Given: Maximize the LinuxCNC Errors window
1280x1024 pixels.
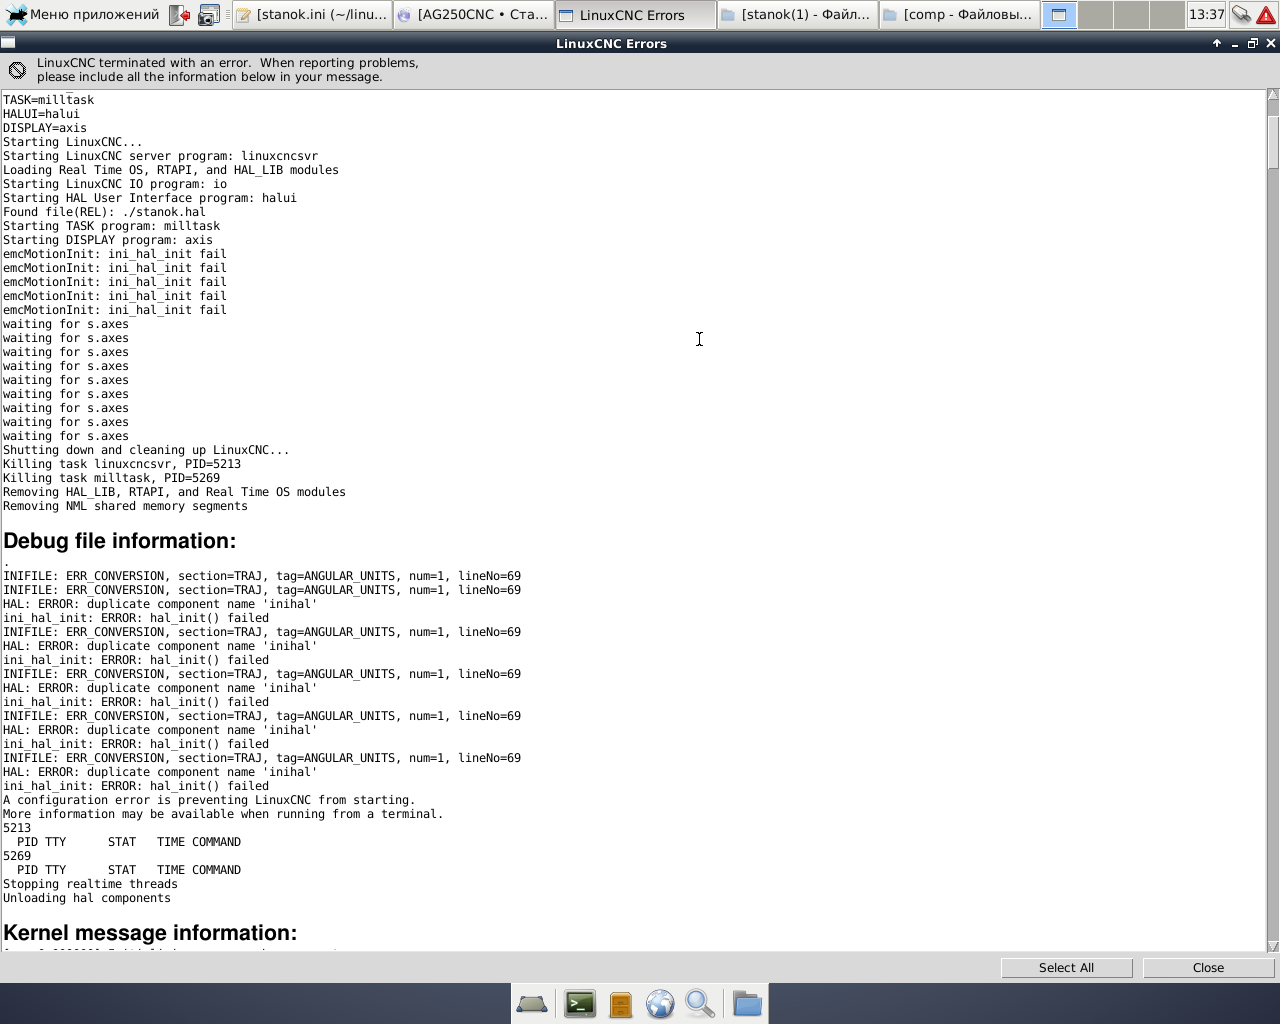Looking at the screenshot, I should pos(1253,43).
